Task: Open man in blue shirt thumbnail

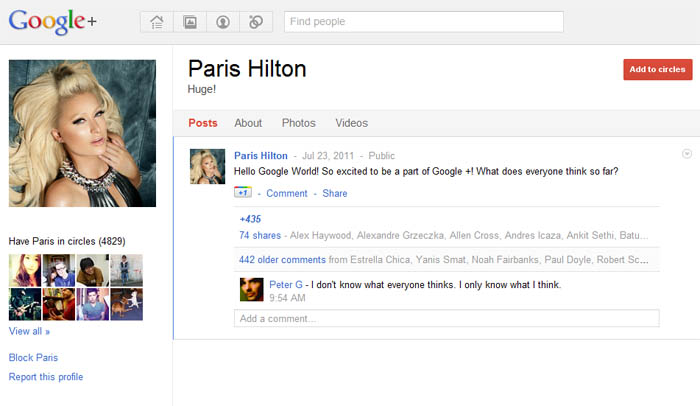Action: click(x=93, y=304)
